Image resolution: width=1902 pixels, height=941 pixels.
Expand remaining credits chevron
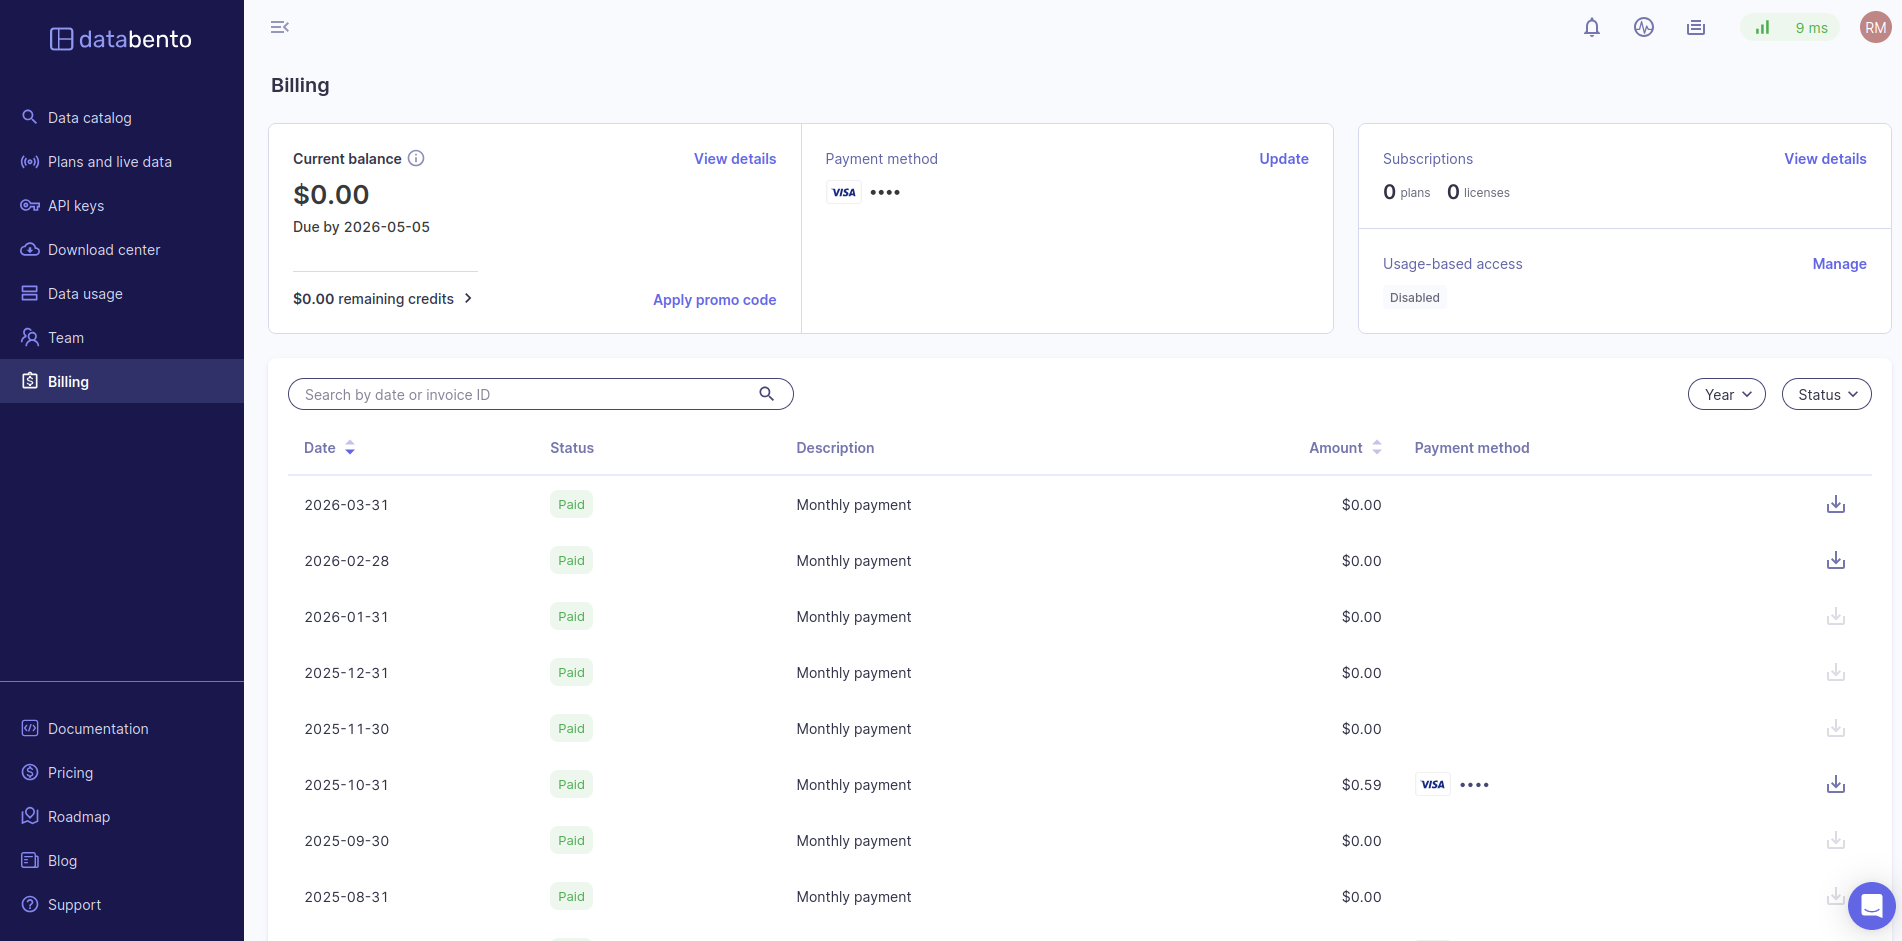tap(468, 298)
